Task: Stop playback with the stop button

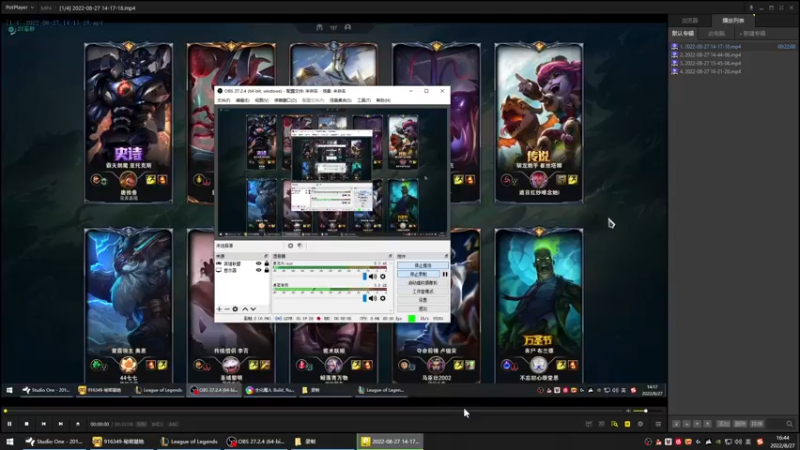Action: [x=27, y=424]
